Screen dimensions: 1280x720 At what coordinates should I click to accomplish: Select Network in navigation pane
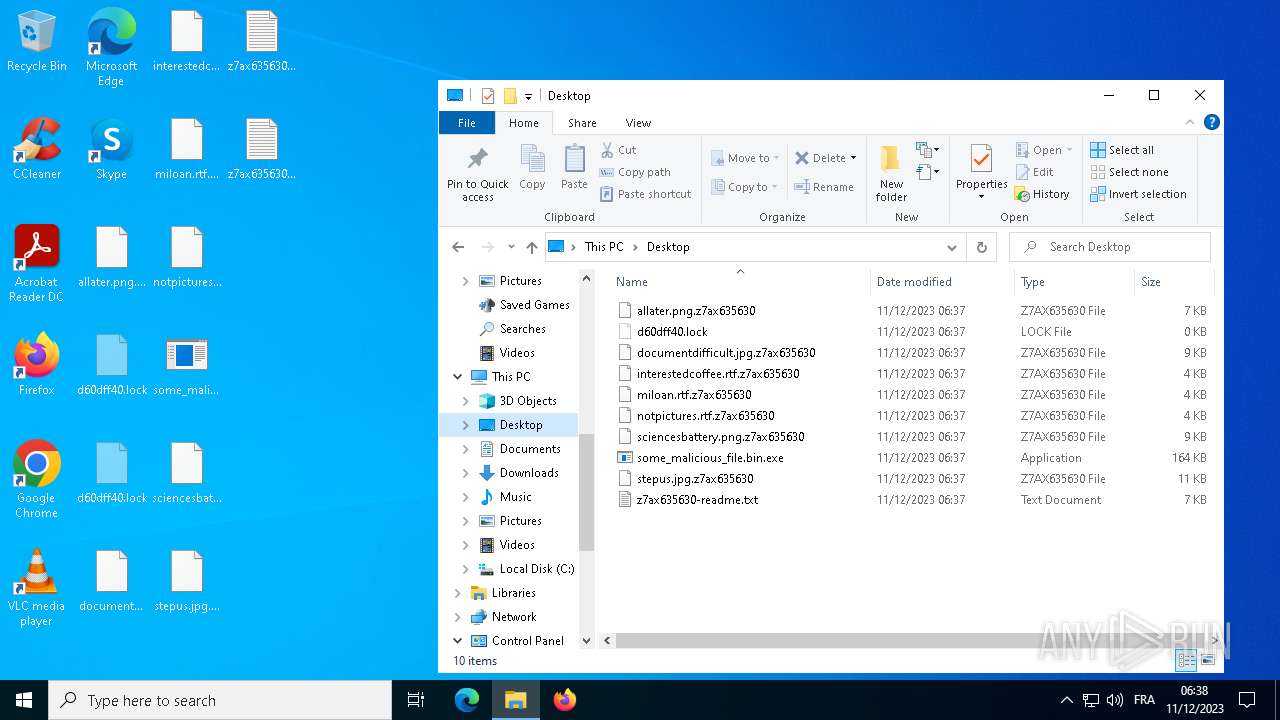pyautogui.click(x=514, y=617)
